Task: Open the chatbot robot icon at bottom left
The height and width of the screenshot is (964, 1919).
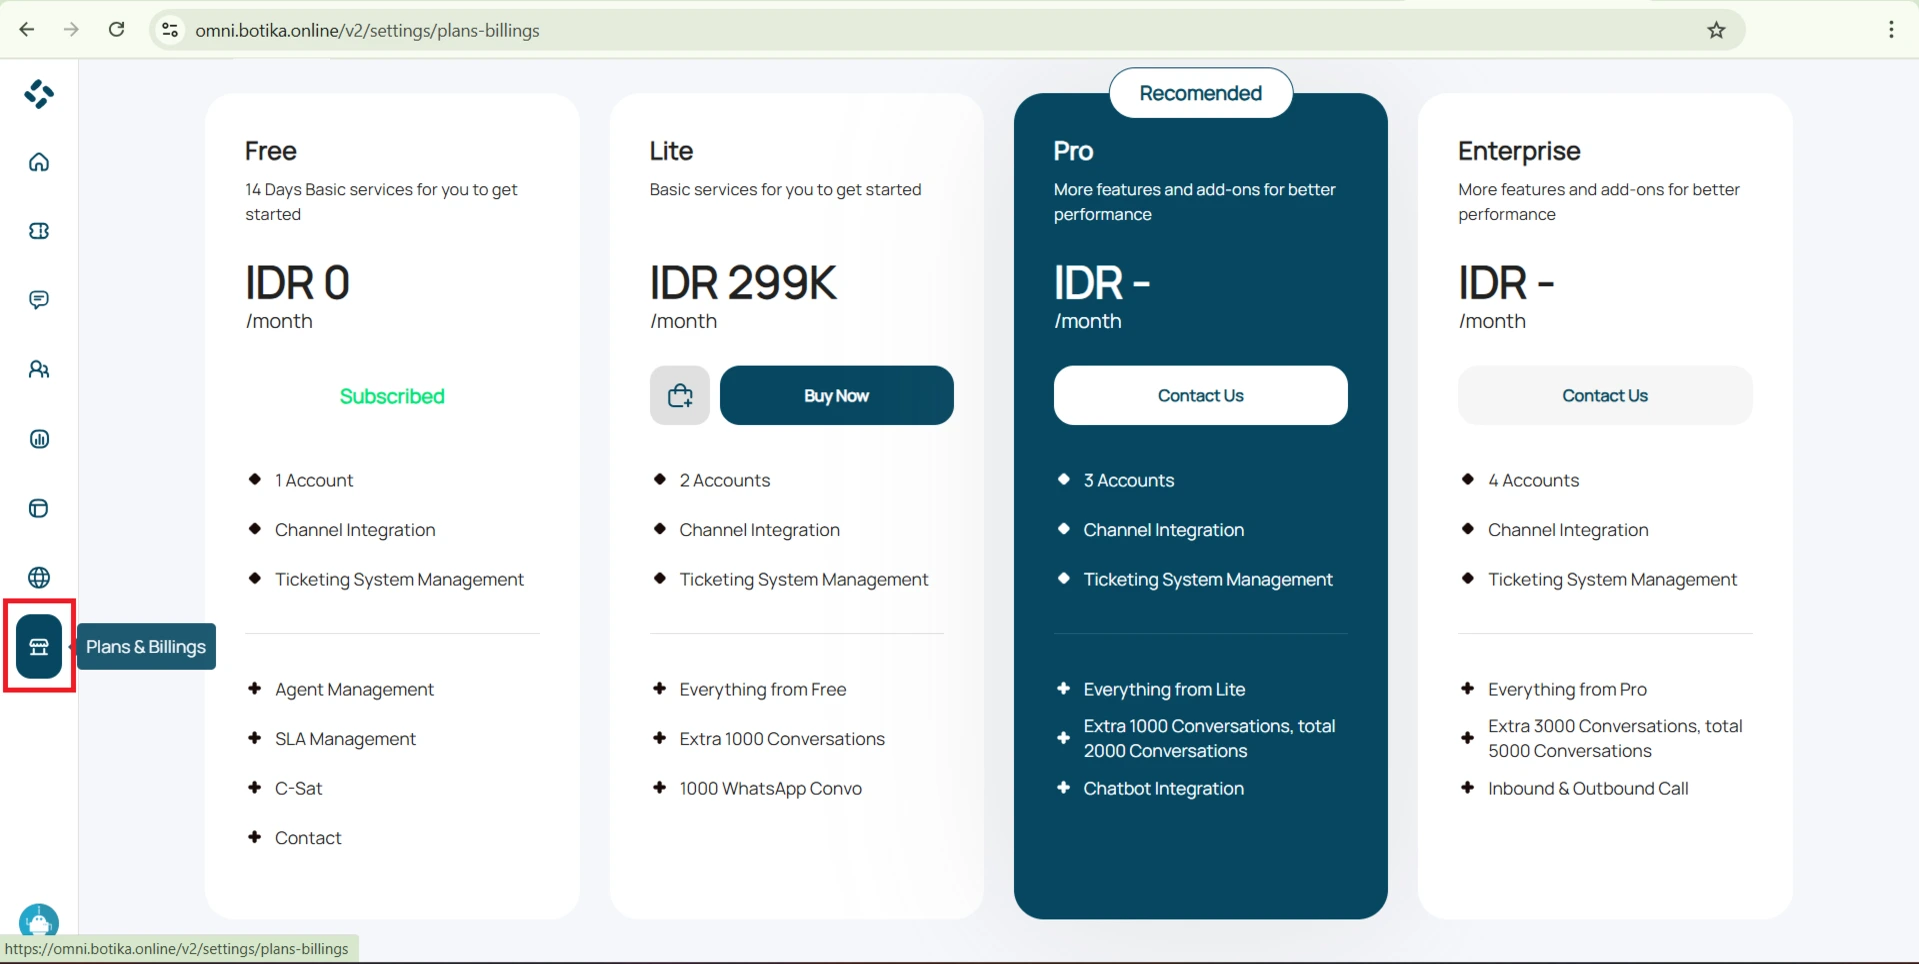Action: click(x=39, y=921)
